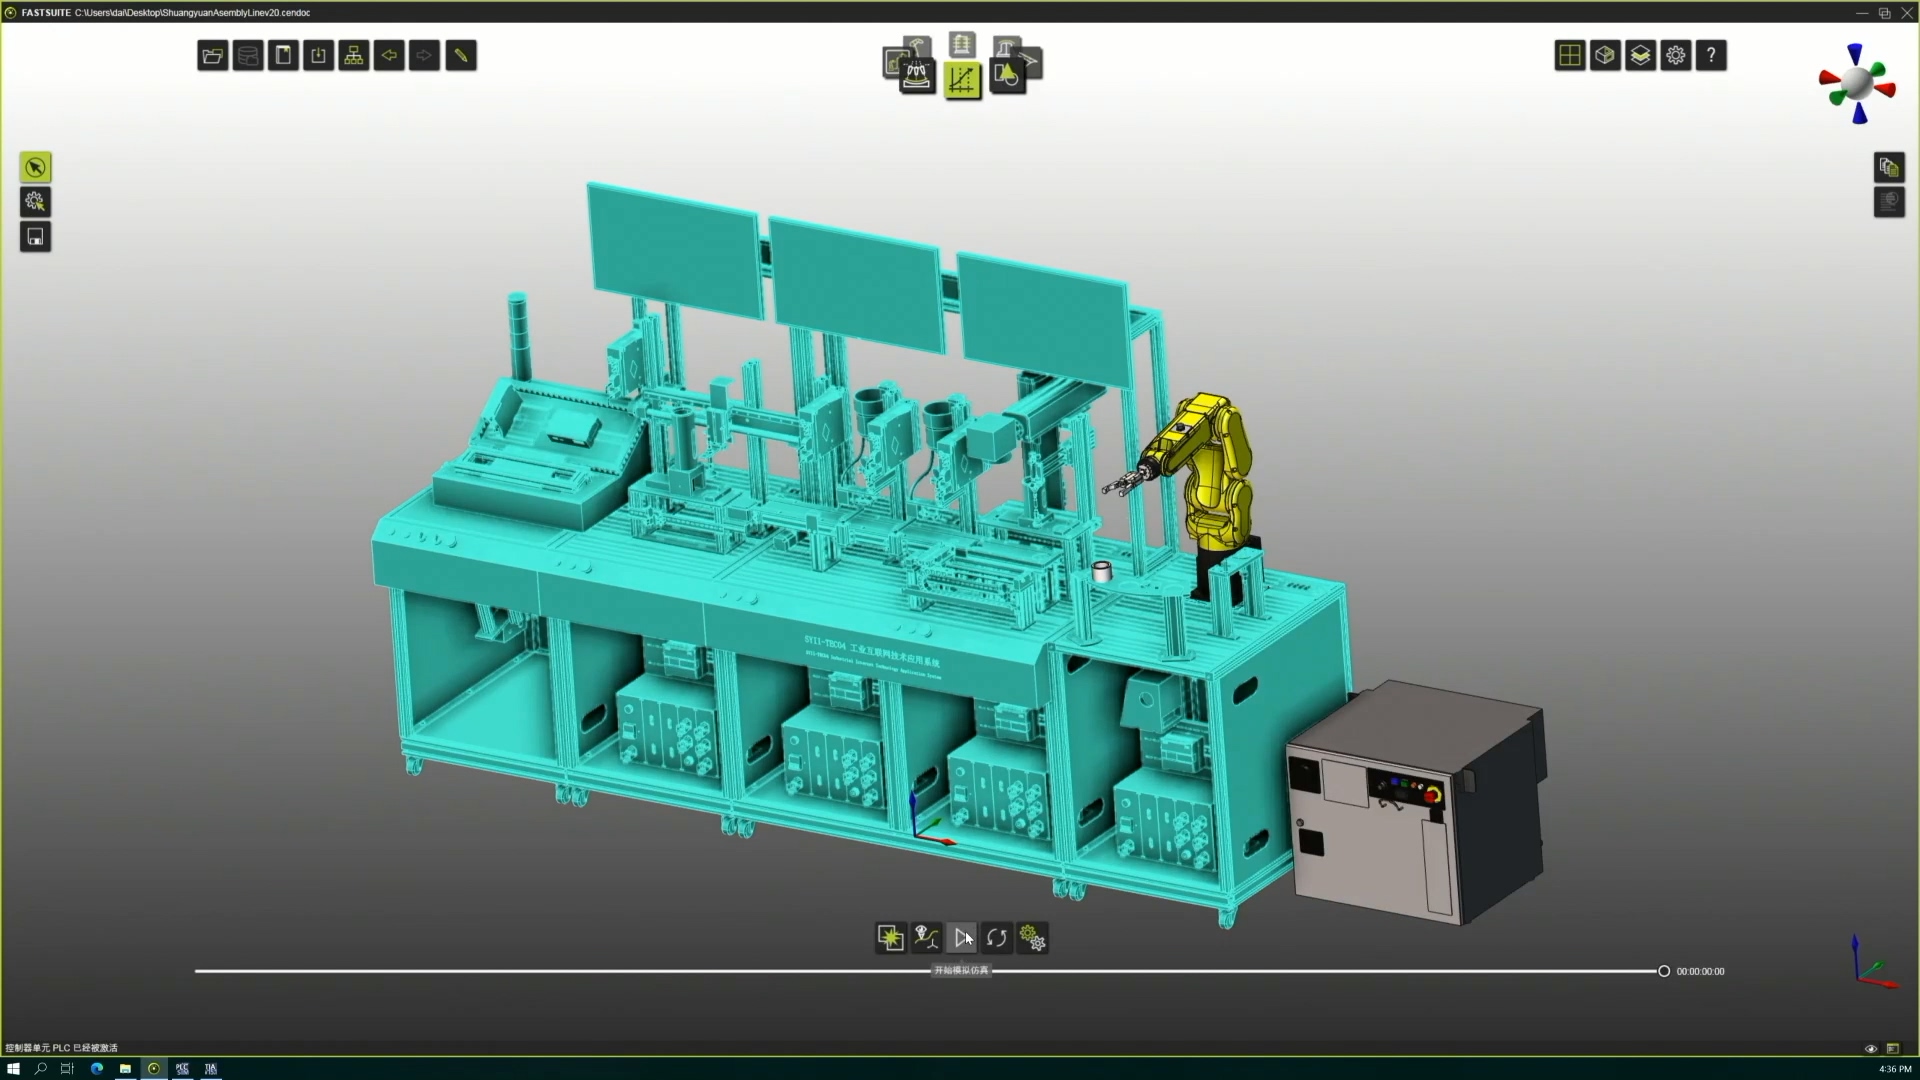Image resolution: width=1920 pixels, height=1080 pixels.
Task: Click the yellow left arrow undo icon
Action: coord(389,56)
